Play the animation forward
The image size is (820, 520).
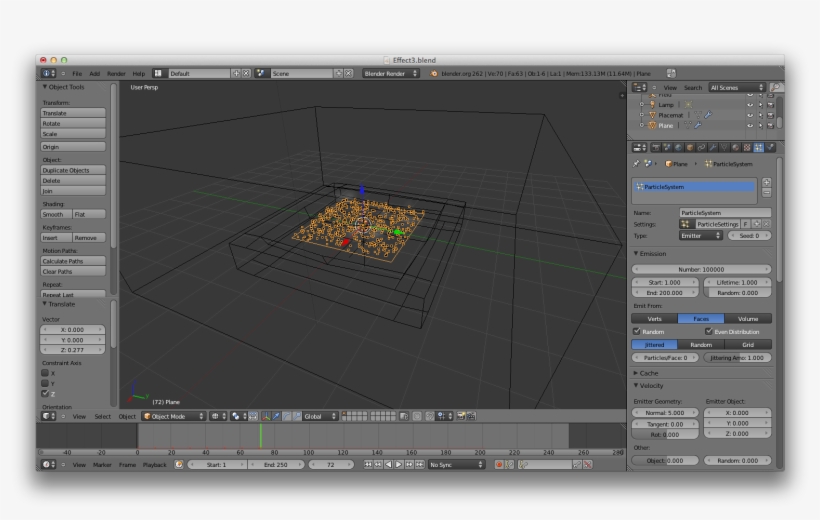pyautogui.click(x=398, y=465)
